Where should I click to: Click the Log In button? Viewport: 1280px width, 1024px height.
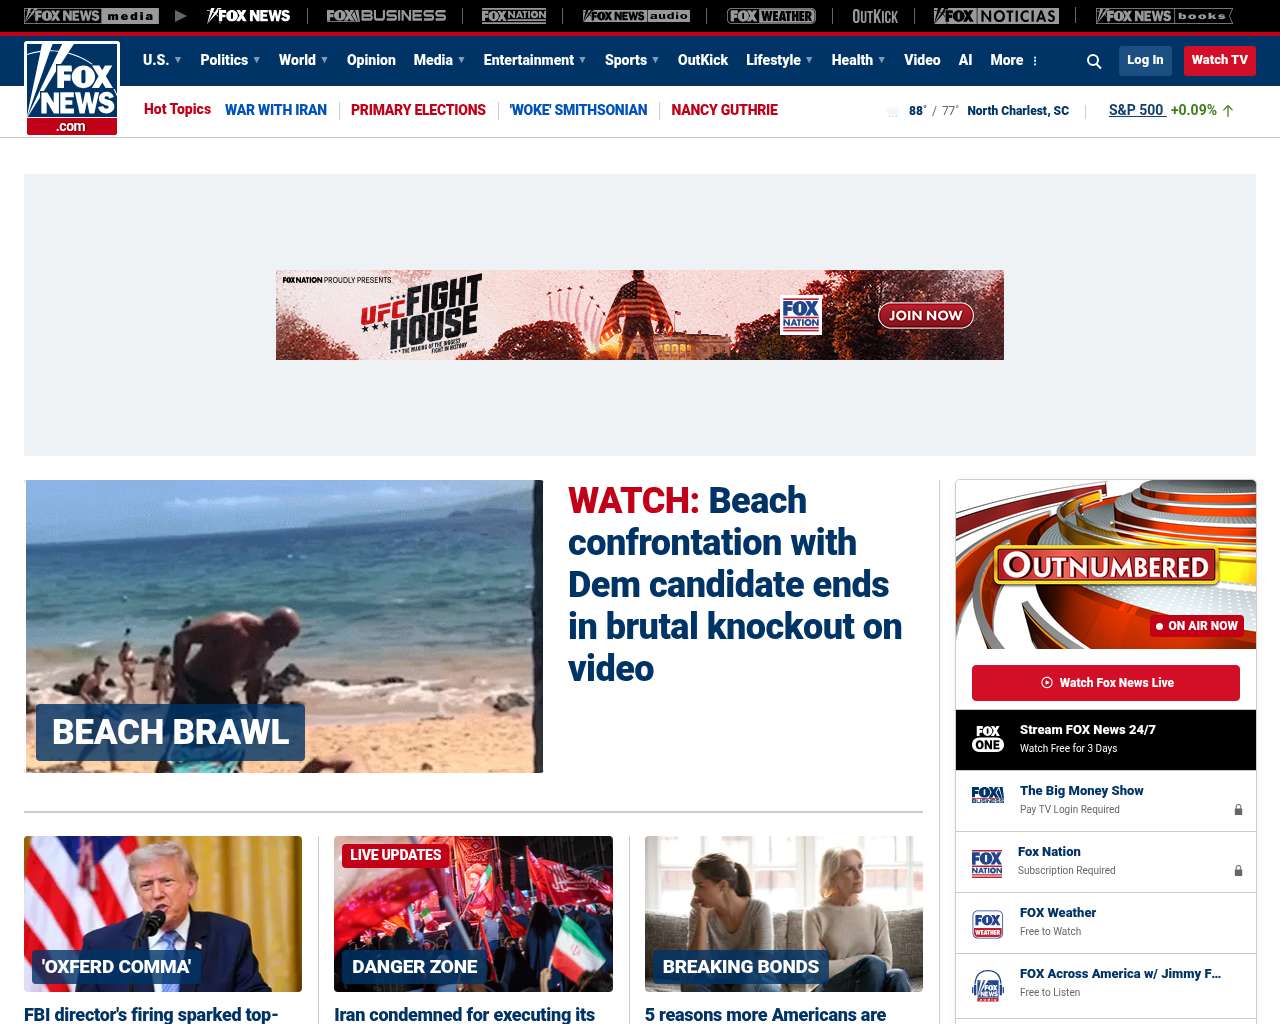pyautogui.click(x=1145, y=60)
